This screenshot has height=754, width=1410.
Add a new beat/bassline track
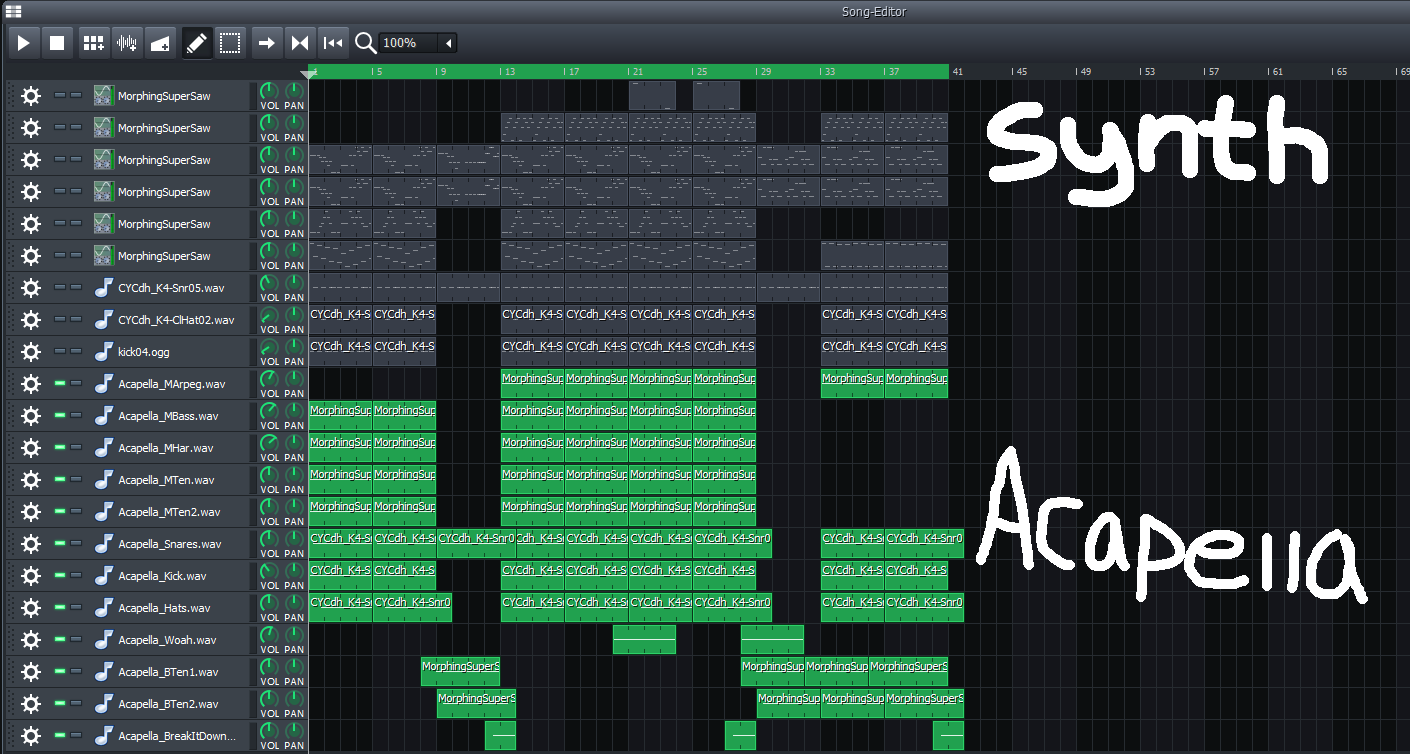(x=93, y=43)
